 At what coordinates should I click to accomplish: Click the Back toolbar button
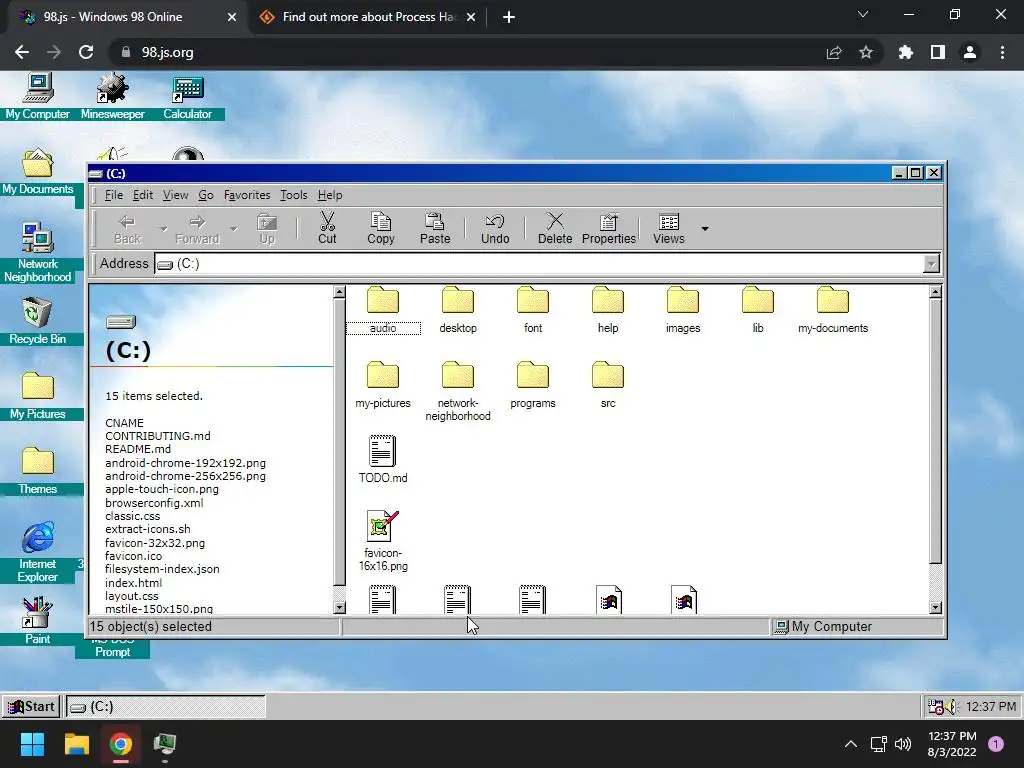coord(127,228)
